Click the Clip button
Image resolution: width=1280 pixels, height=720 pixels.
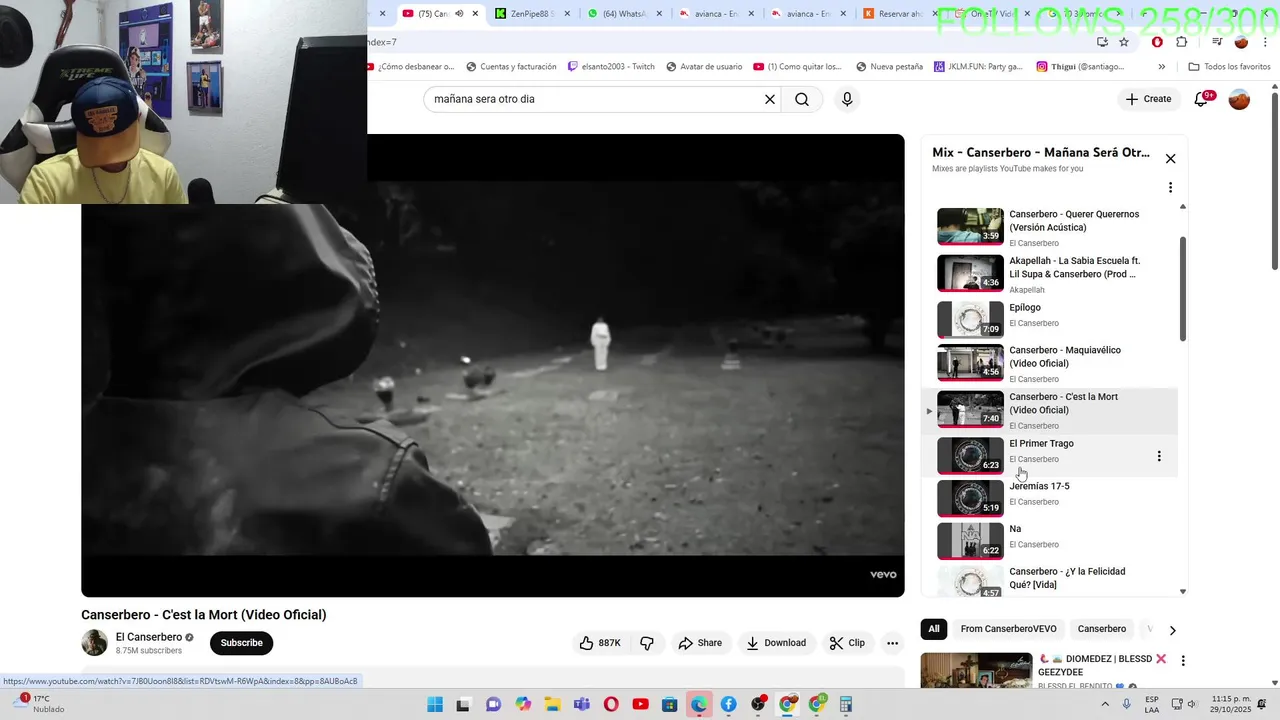click(x=847, y=643)
